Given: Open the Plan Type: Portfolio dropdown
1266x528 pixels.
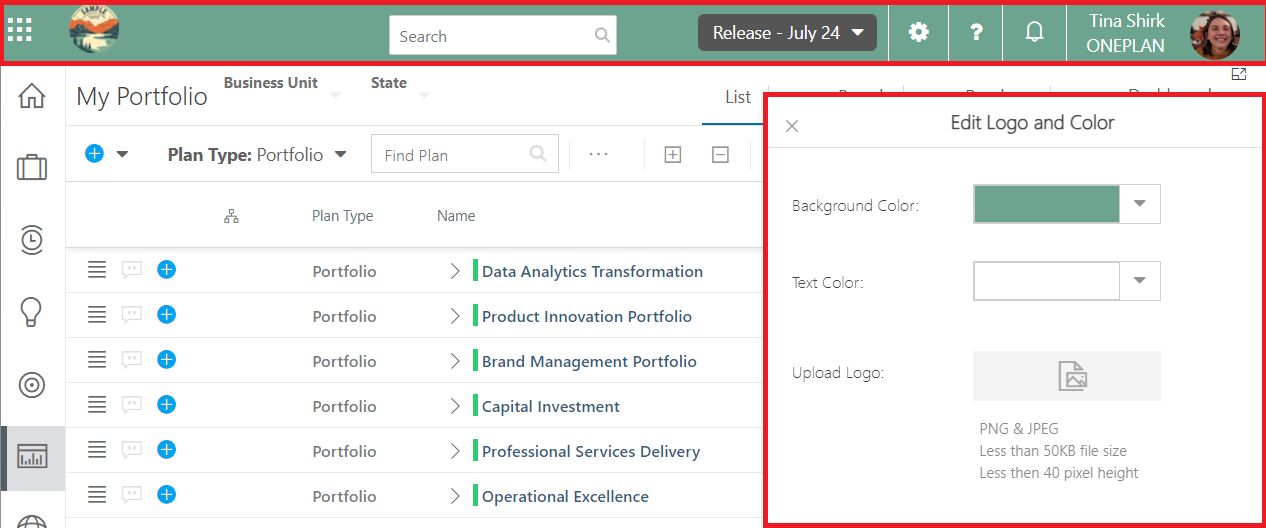Looking at the screenshot, I should pos(258,155).
